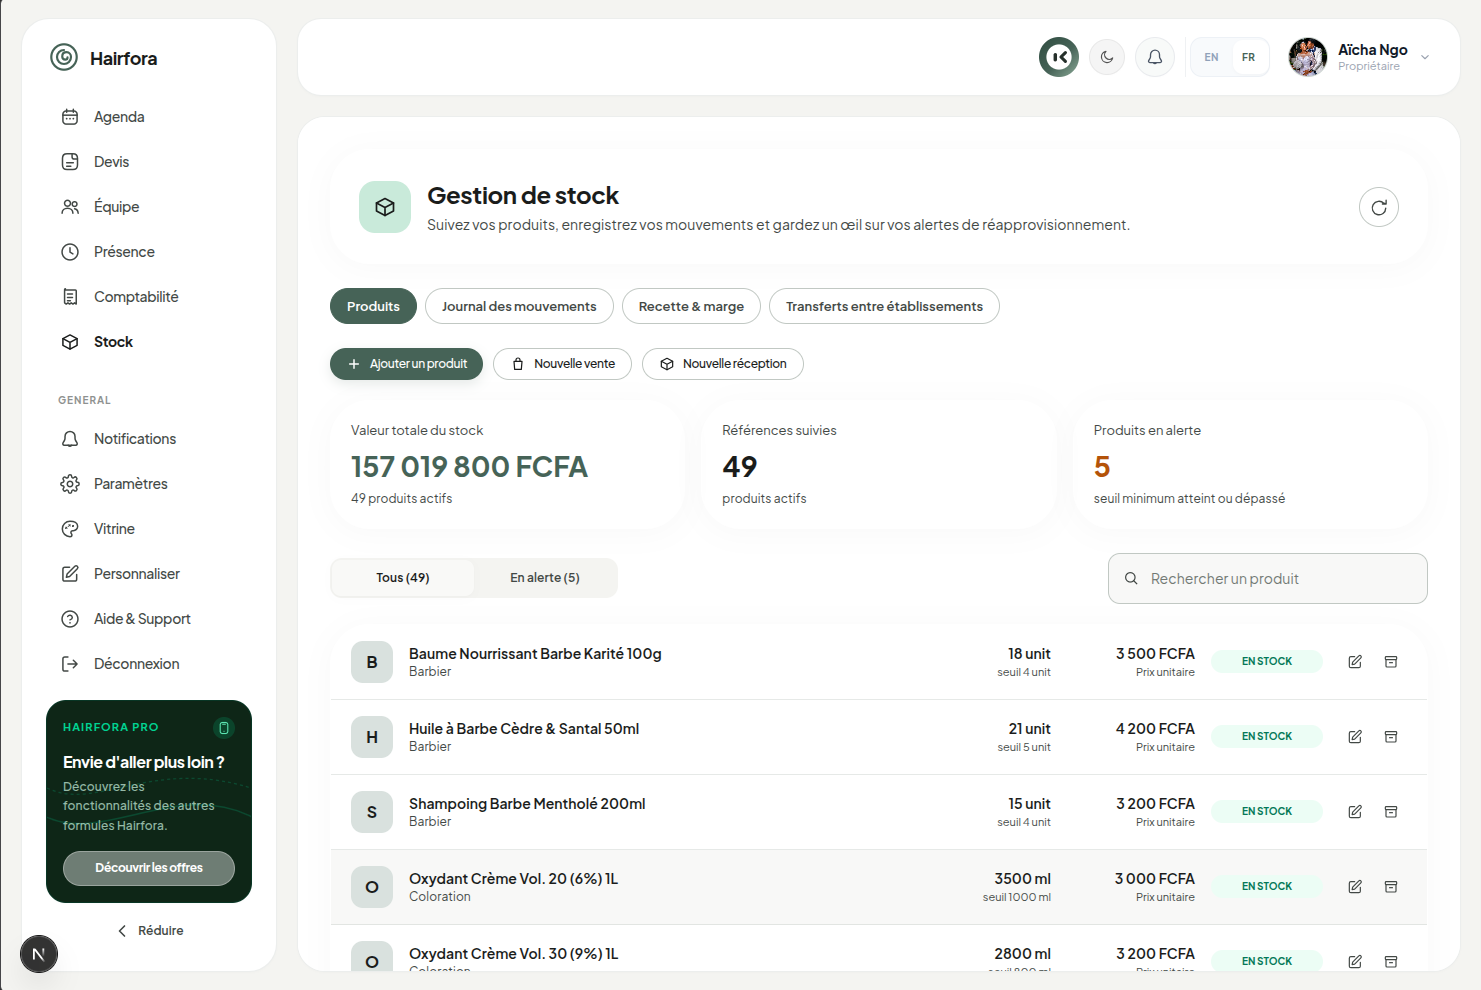Go to Devis in the sidebar
Image resolution: width=1481 pixels, height=990 pixels.
pyautogui.click(x=150, y=162)
